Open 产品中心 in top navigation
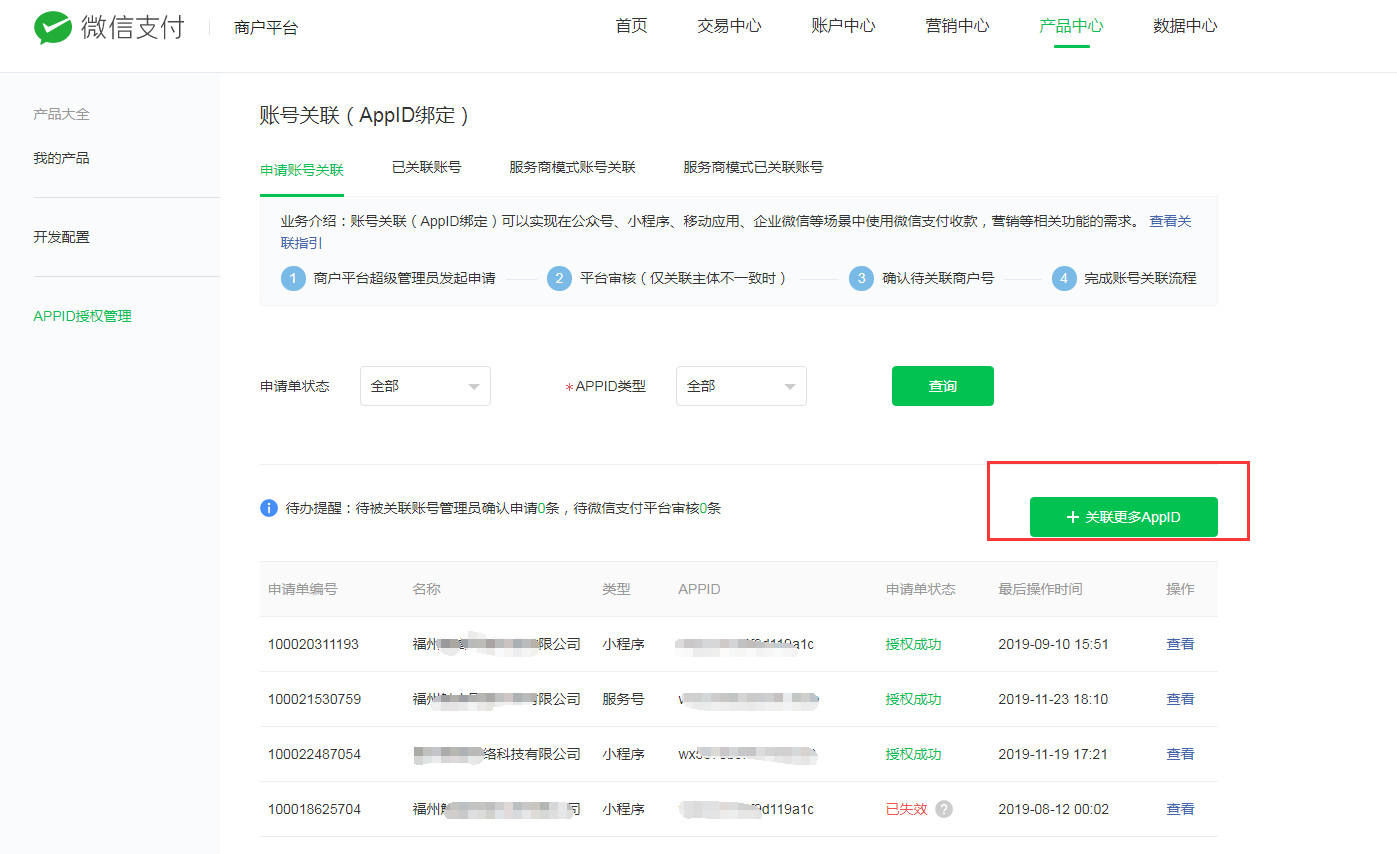Image resolution: width=1397 pixels, height=854 pixels. pos(1071,26)
